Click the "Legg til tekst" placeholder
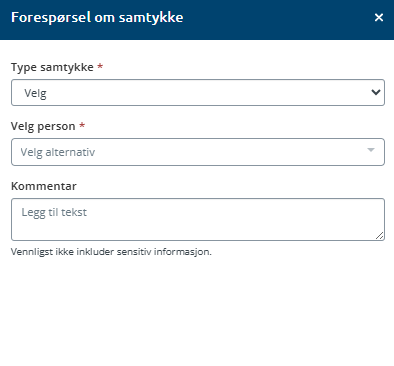 click(54, 212)
